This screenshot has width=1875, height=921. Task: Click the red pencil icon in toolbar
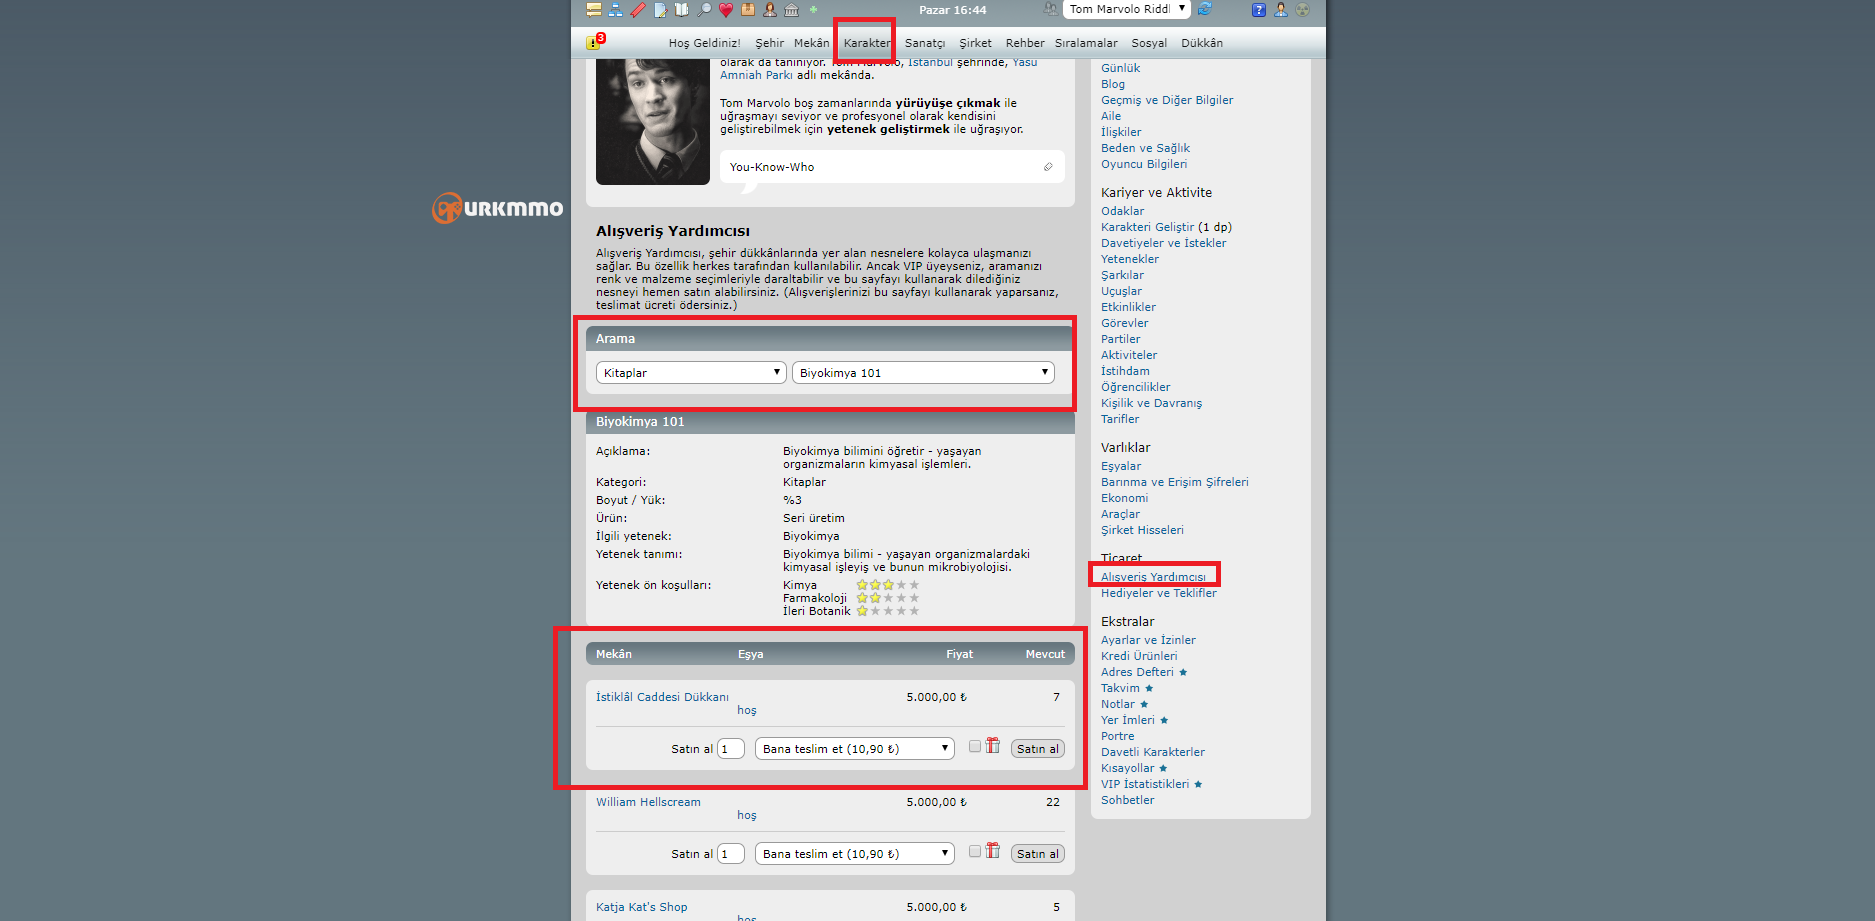638,10
